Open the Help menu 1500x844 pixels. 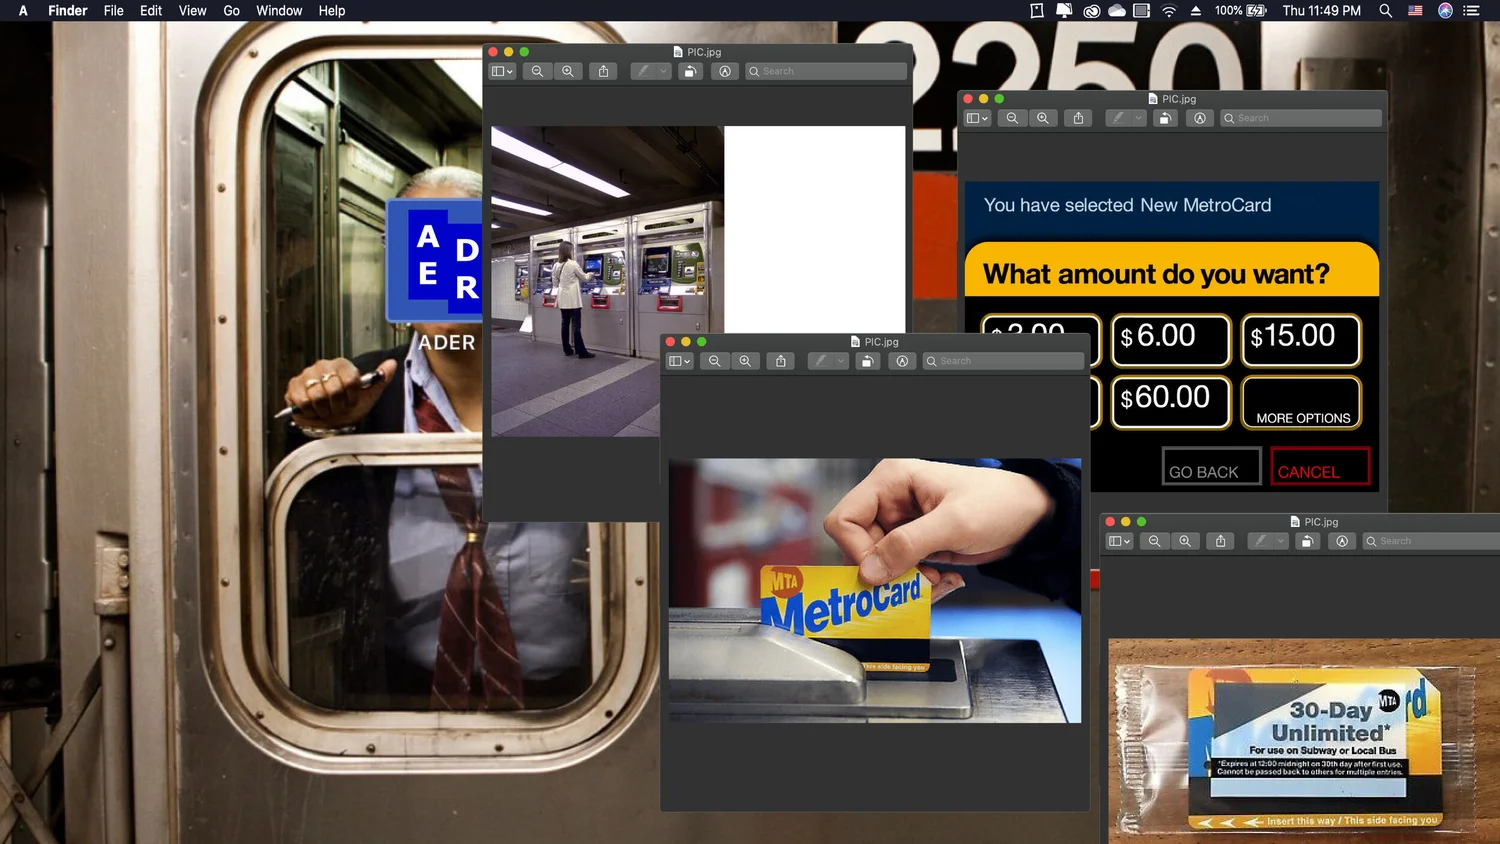click(332, 11)
